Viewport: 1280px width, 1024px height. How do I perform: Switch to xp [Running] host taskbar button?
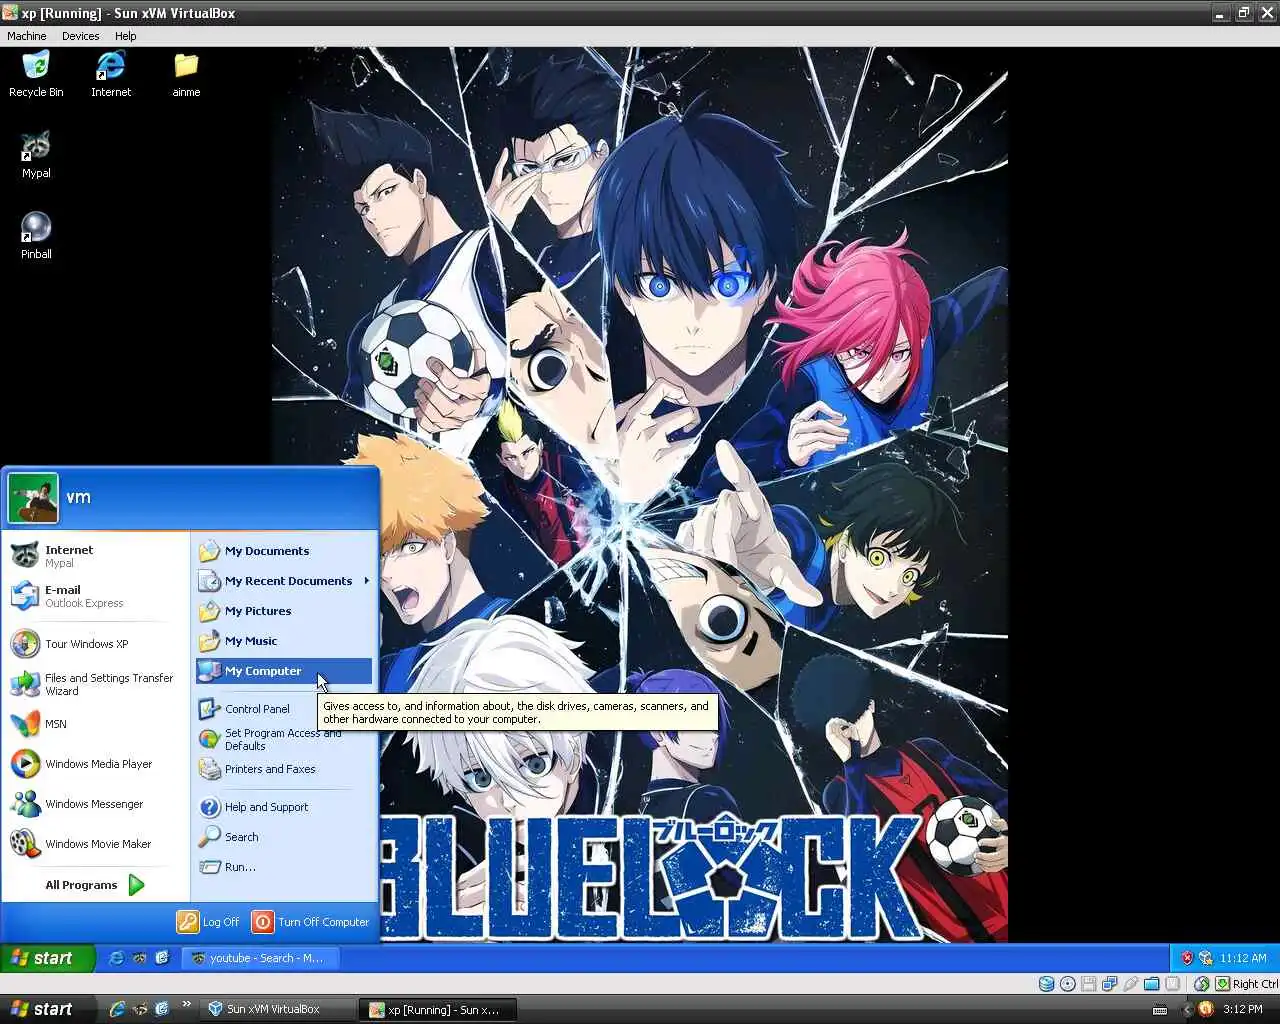tap(440, 1009)
